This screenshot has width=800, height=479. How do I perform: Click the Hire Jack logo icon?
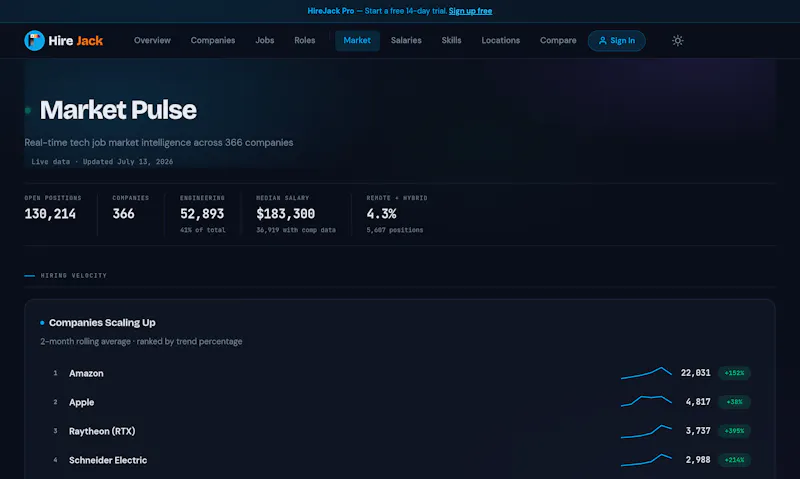tap(34, 40)
